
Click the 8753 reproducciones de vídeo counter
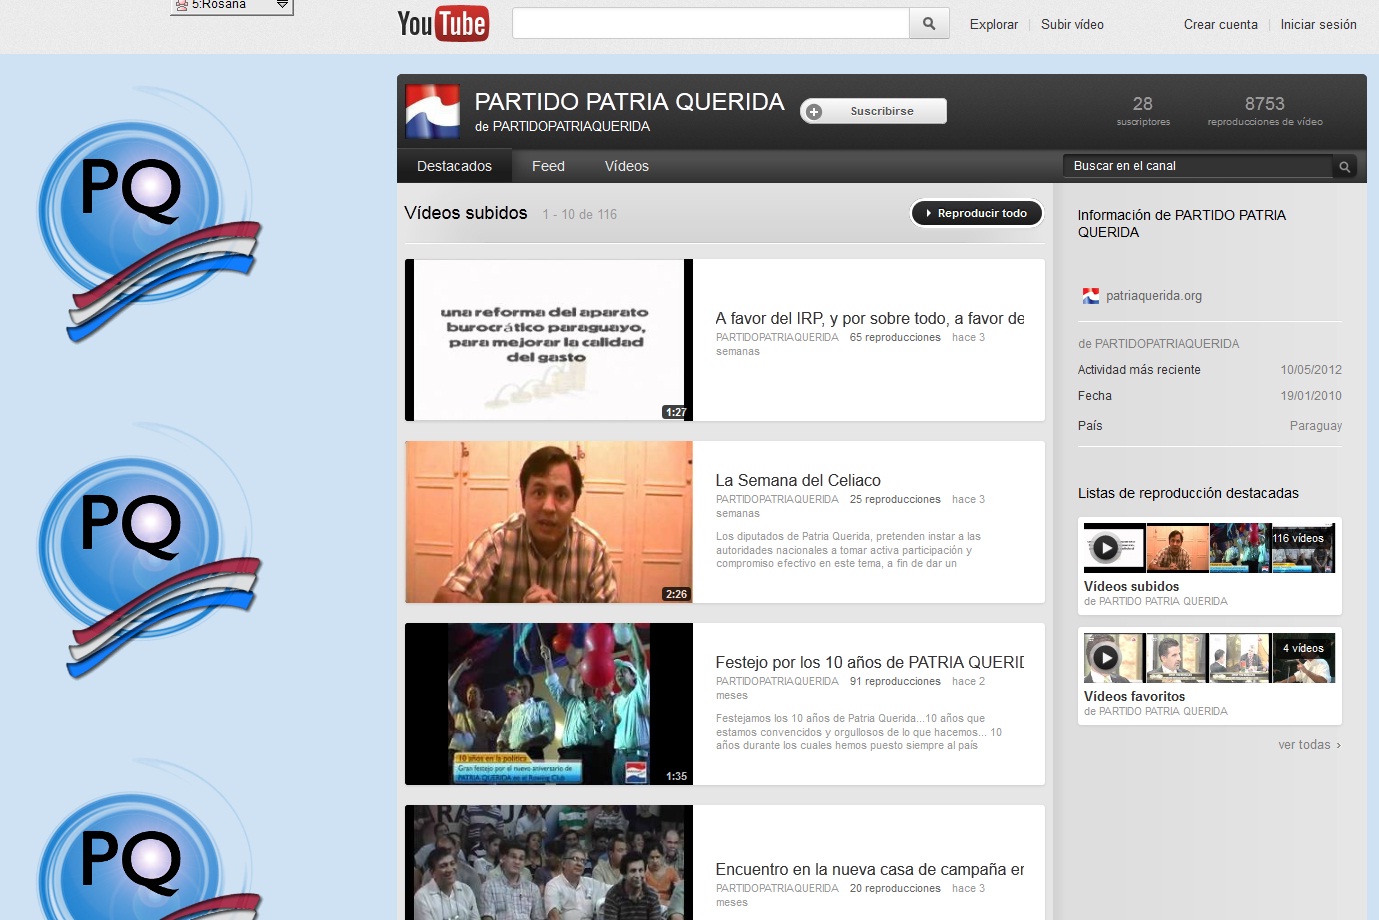pyautogui.click(x=1265, y=110)
